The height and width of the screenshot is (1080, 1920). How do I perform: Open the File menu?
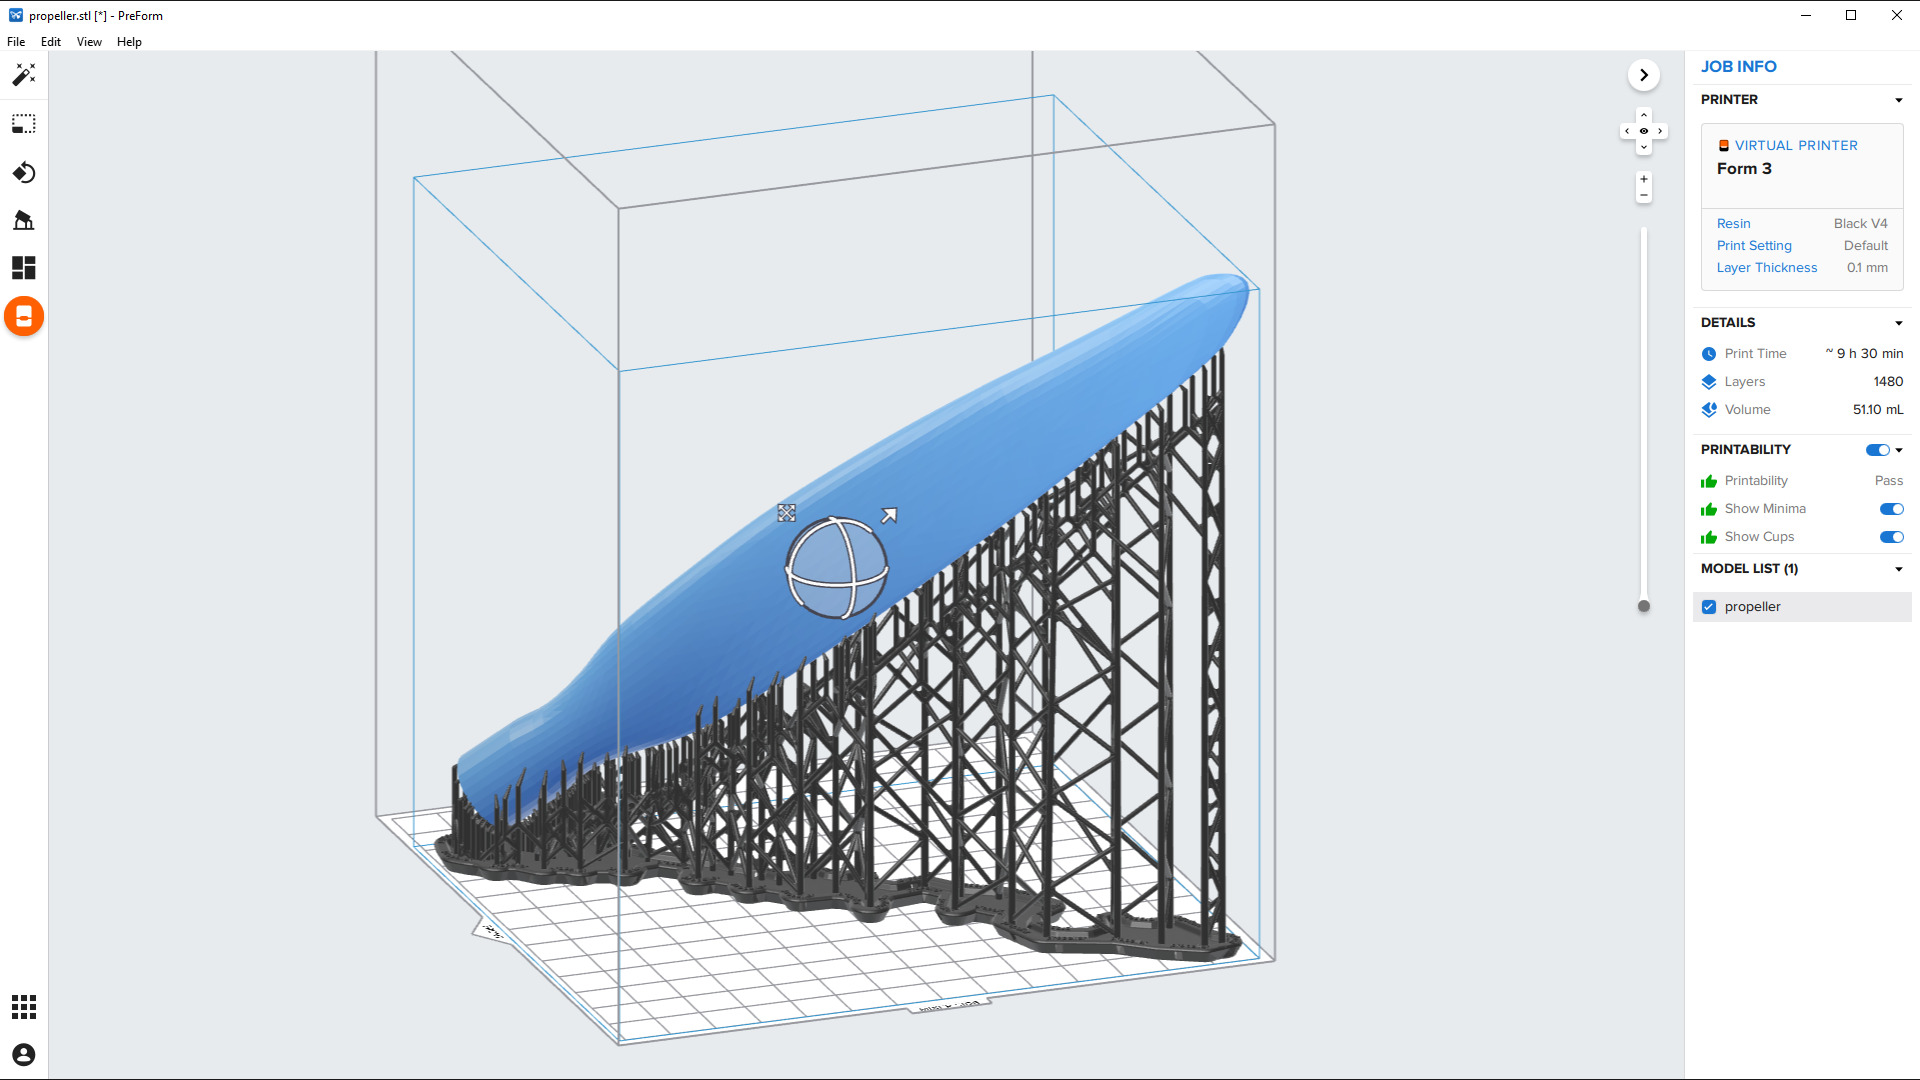pos(16,42)
